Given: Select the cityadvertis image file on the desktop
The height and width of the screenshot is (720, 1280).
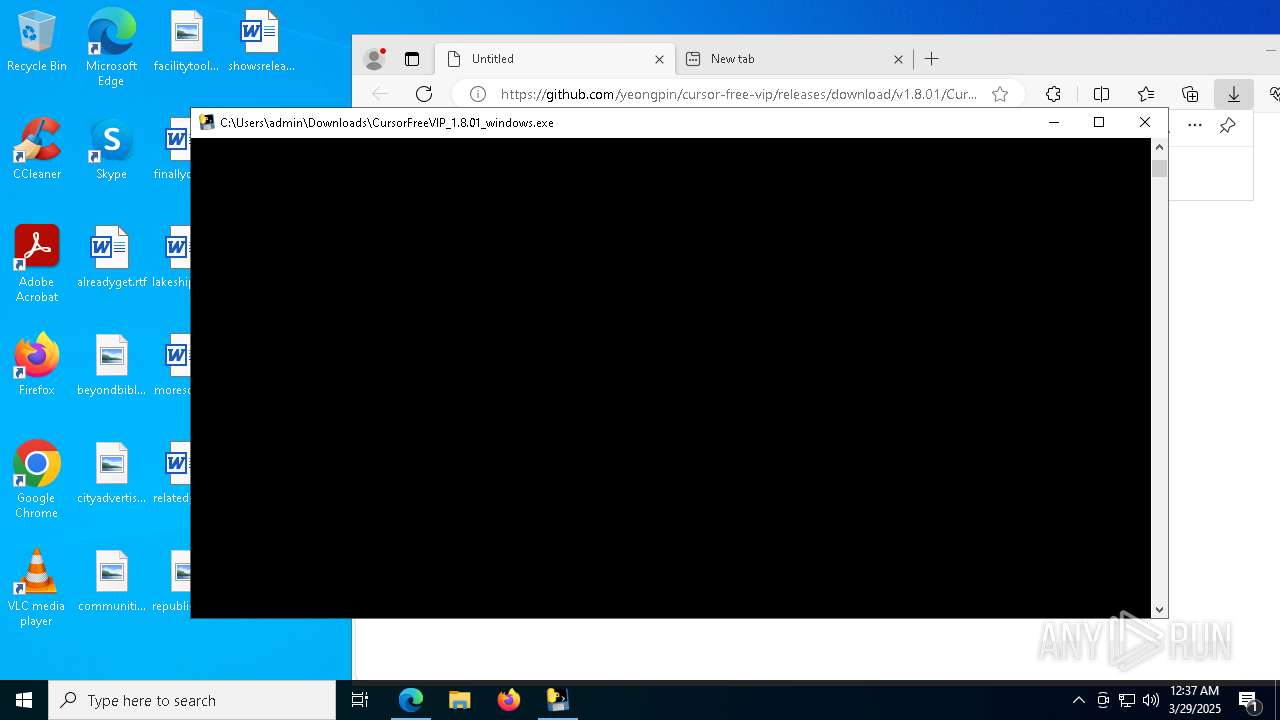Looking at the screenshot, I should click(x=111, y=474).
